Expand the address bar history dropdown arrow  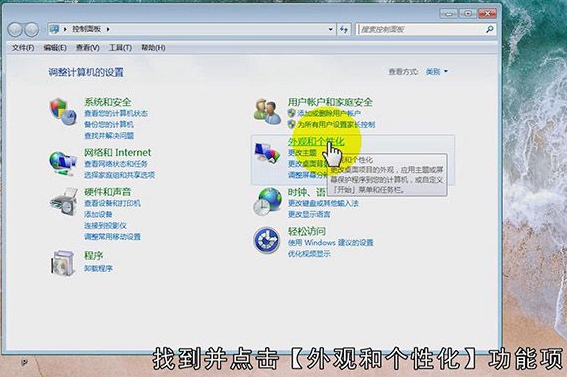tap(331, 29)
